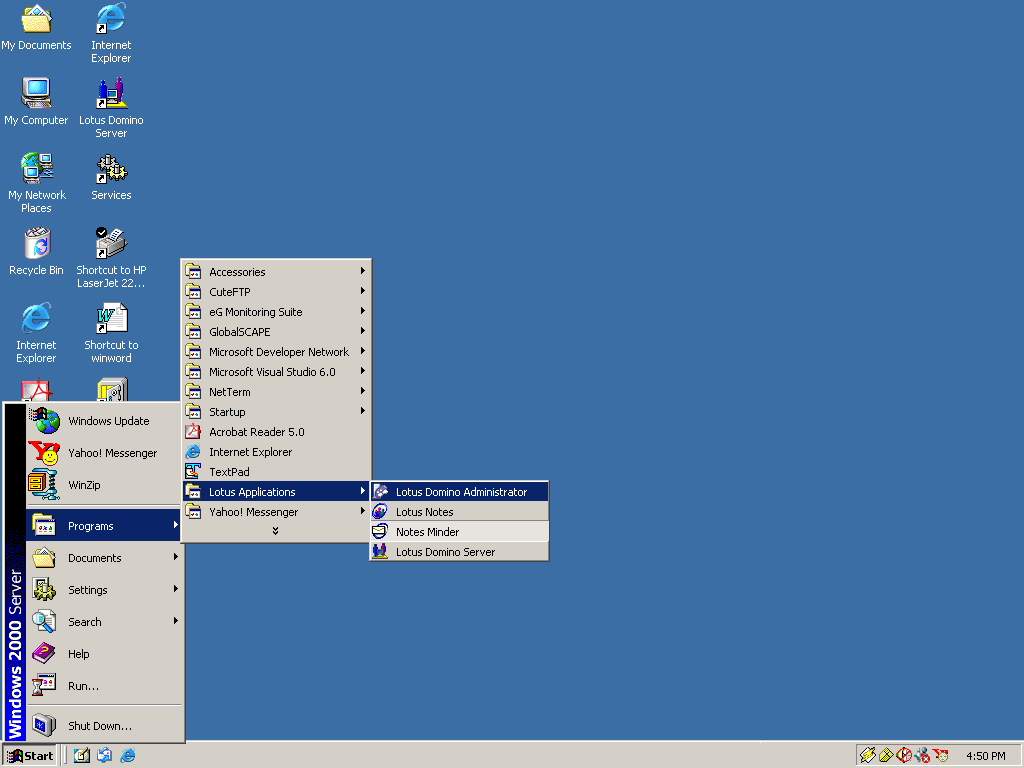Open TextPad from the Programs menu

[x=276, y=472]
